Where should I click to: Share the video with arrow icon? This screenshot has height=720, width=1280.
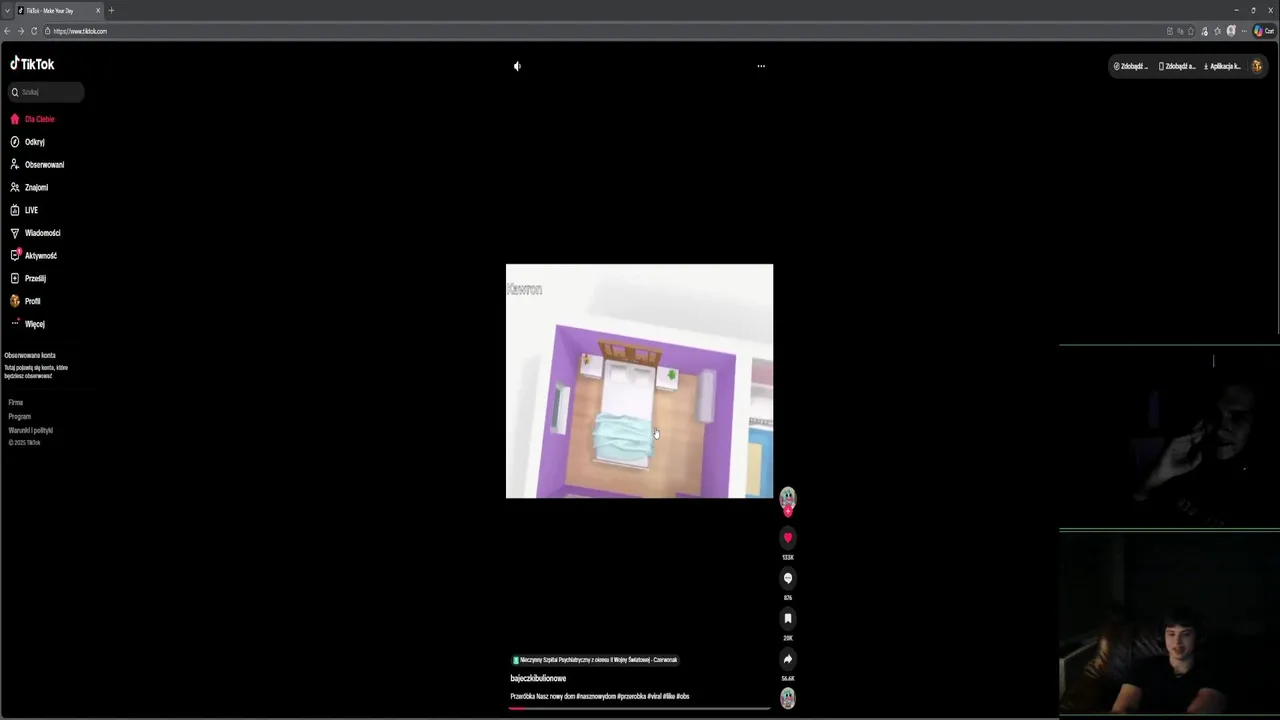[x=788, y=659]
